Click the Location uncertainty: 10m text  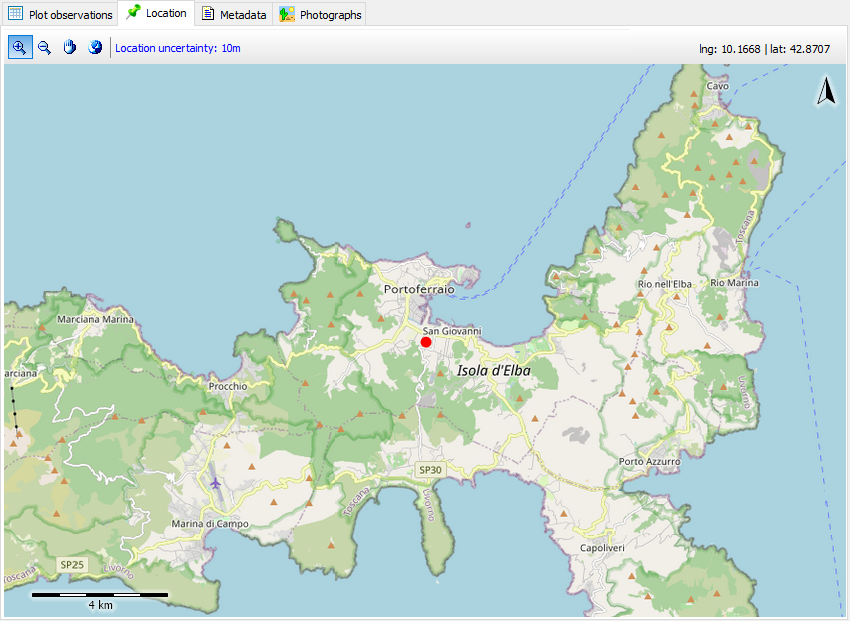tap(178, 48)
